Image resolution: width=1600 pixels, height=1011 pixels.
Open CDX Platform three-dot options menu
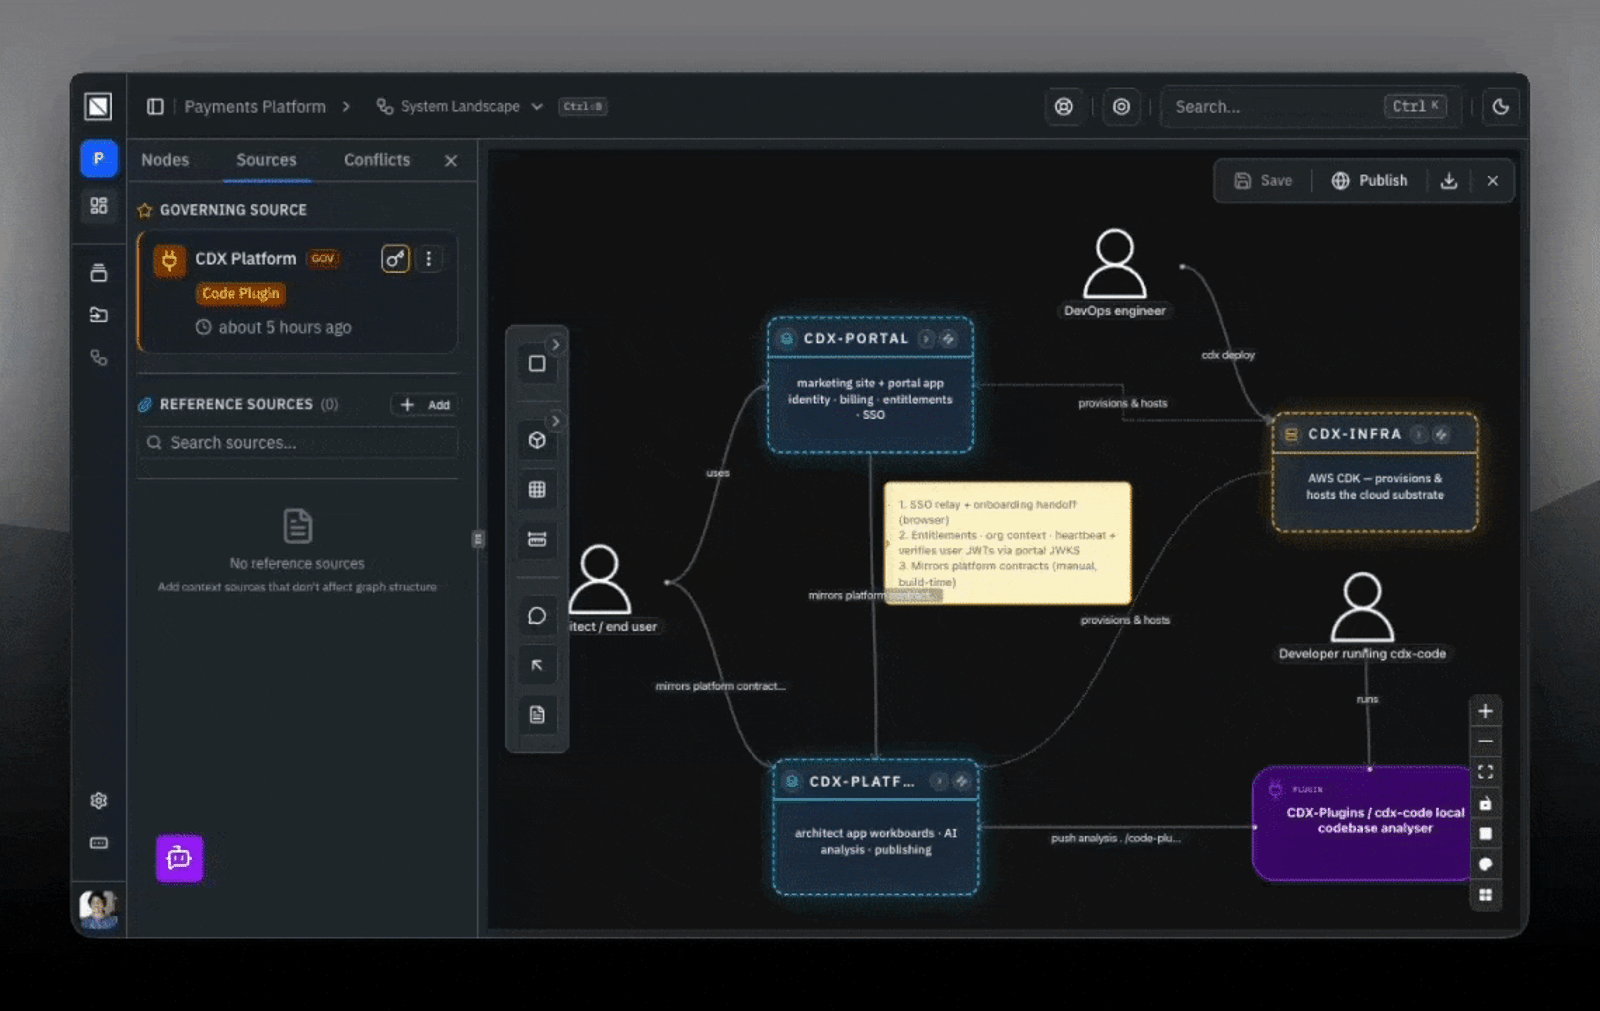click(429, 259)
